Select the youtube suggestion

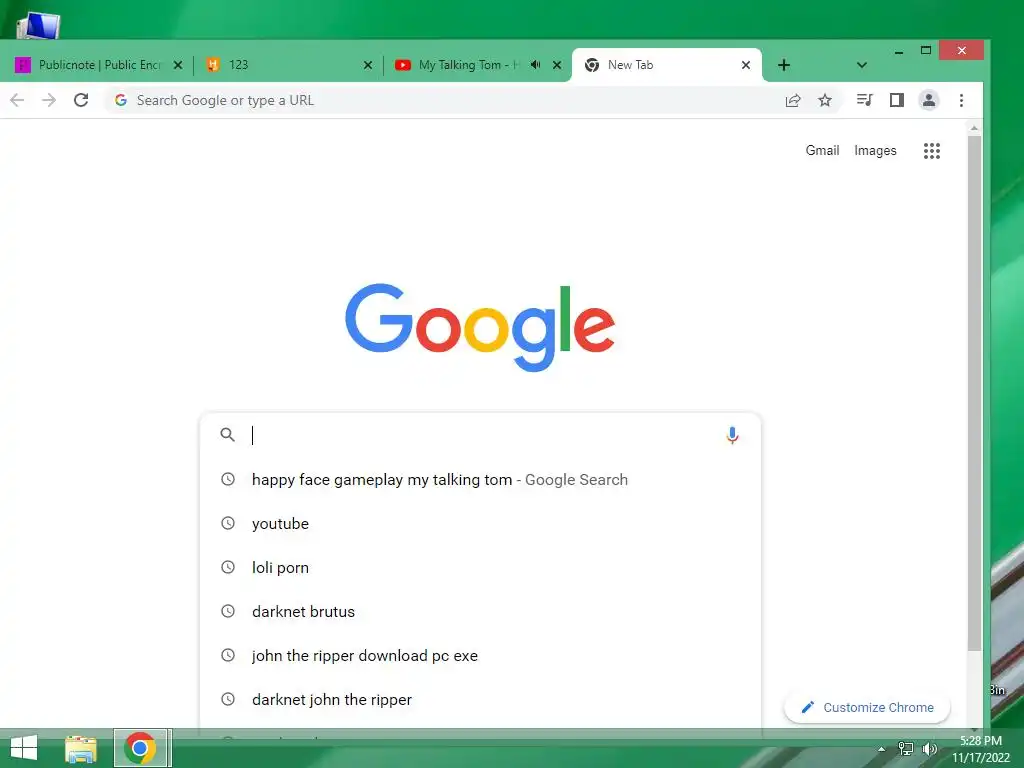(480, 524)
